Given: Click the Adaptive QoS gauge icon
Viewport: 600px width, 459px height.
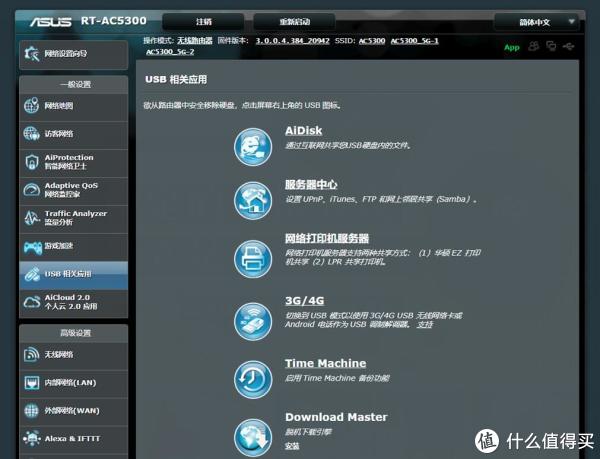Looking at the screenshot, I should [x=31, y=190].
